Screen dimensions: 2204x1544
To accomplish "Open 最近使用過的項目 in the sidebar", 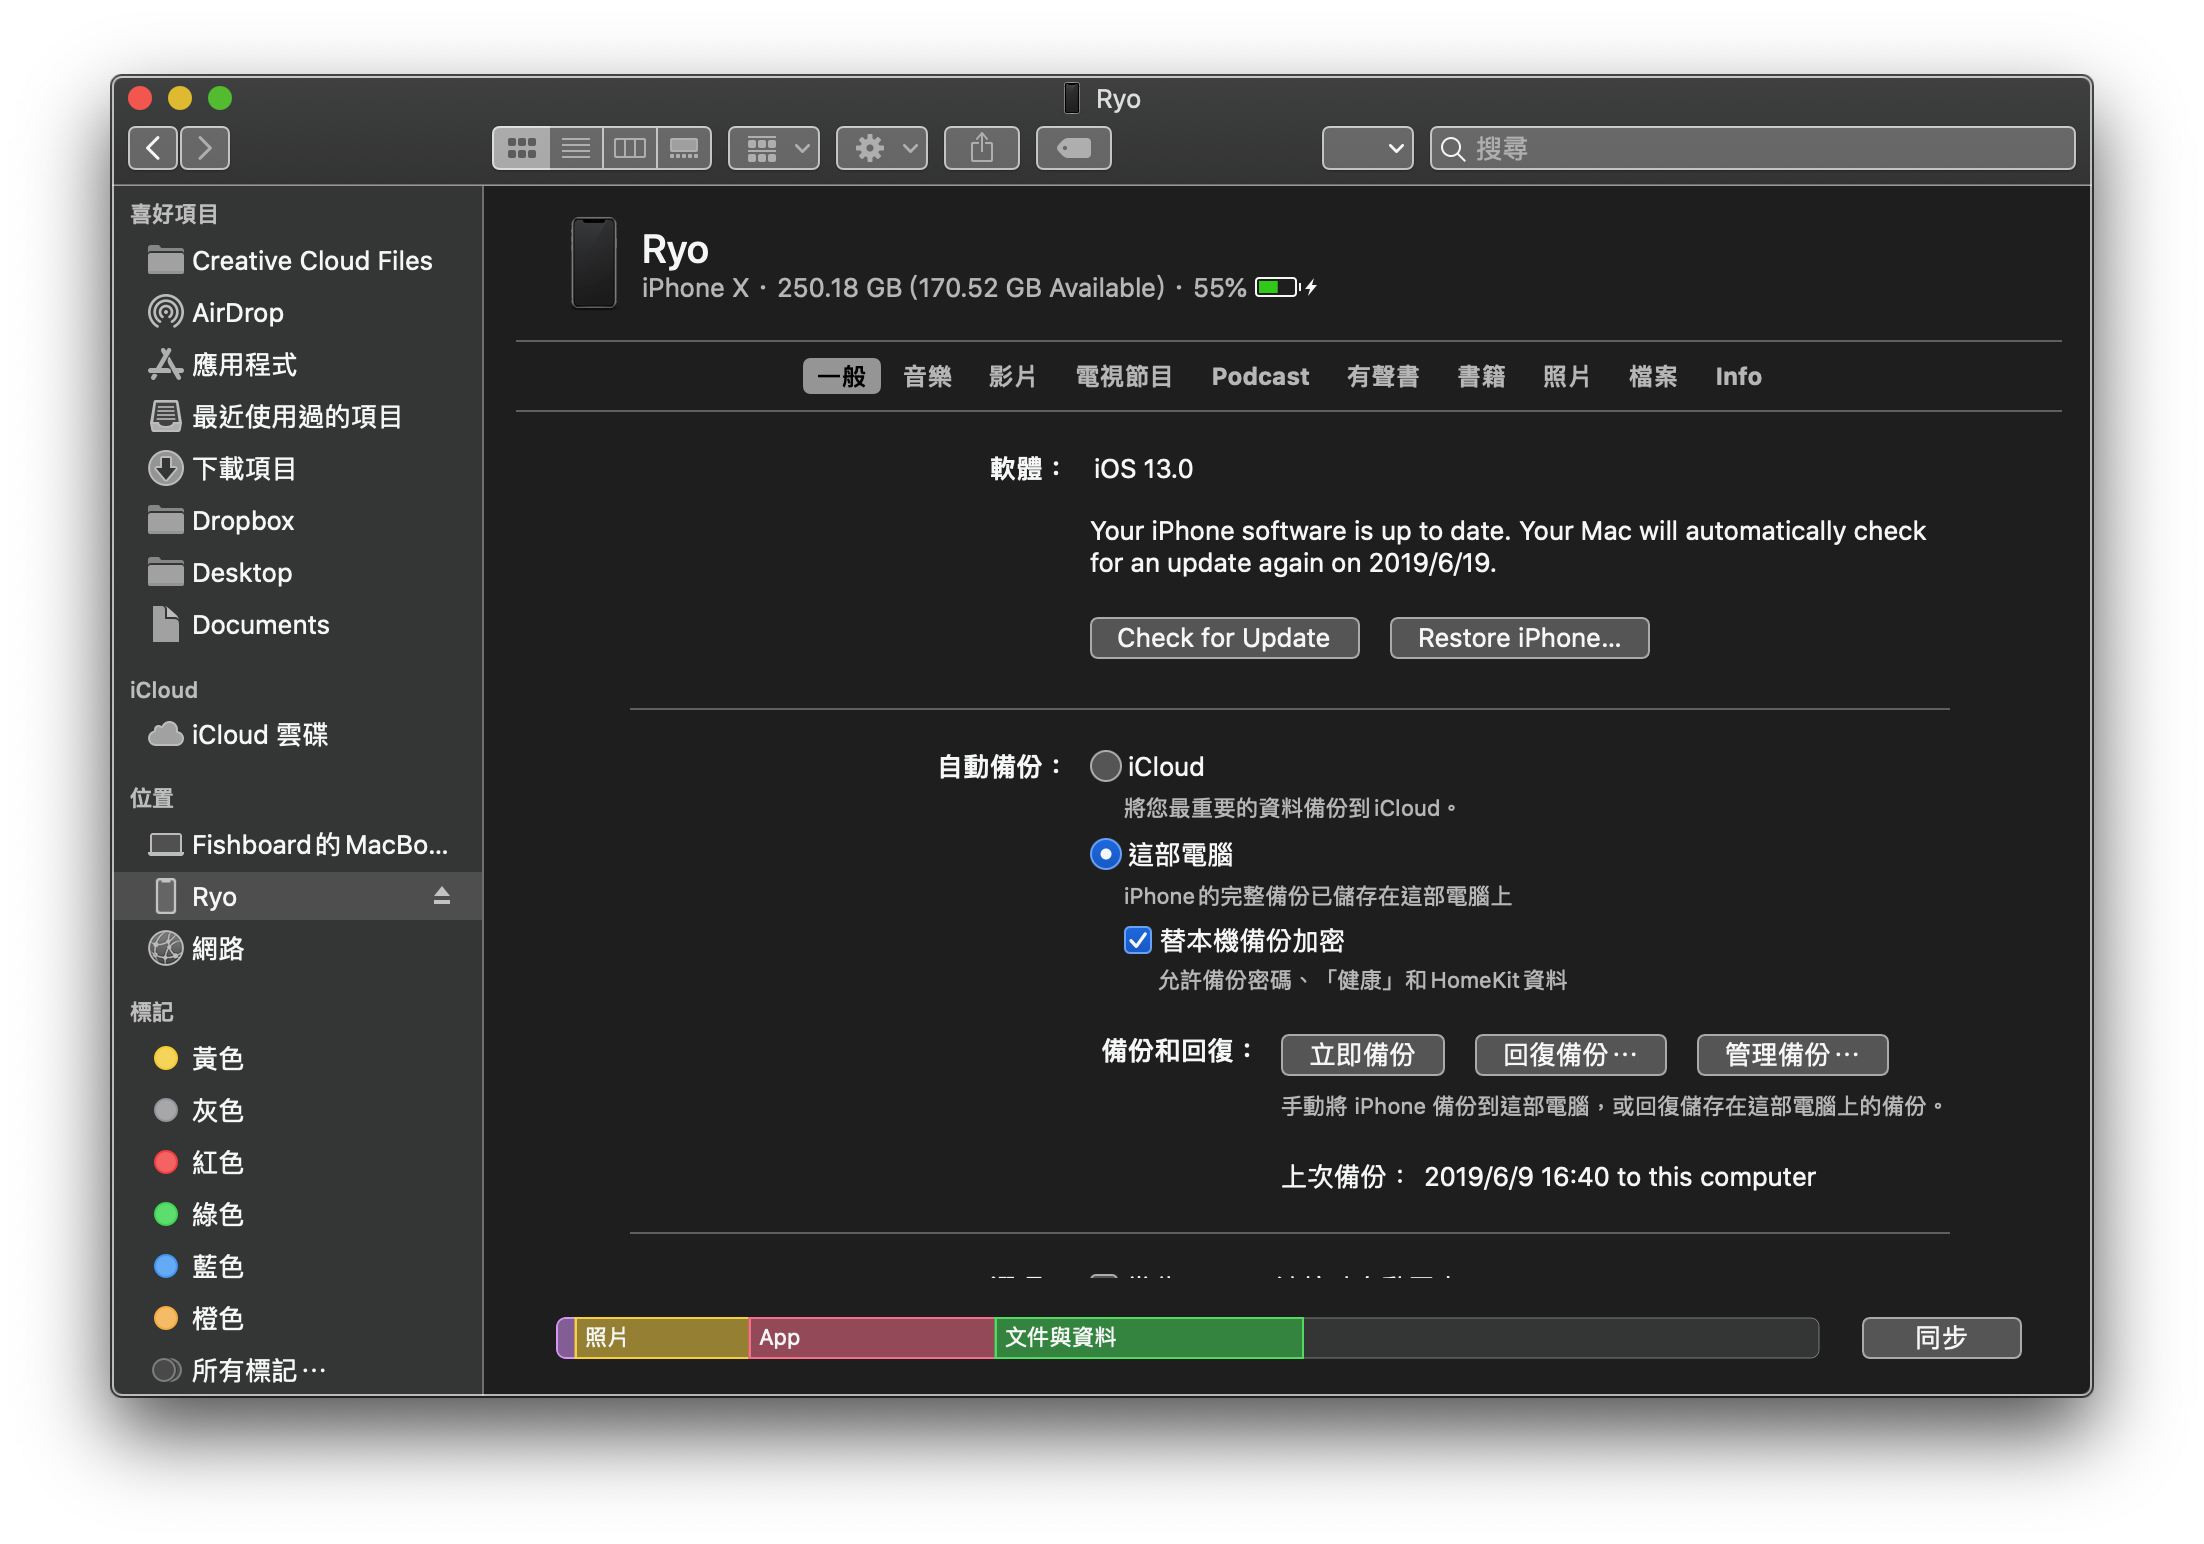I will [298, 417].
